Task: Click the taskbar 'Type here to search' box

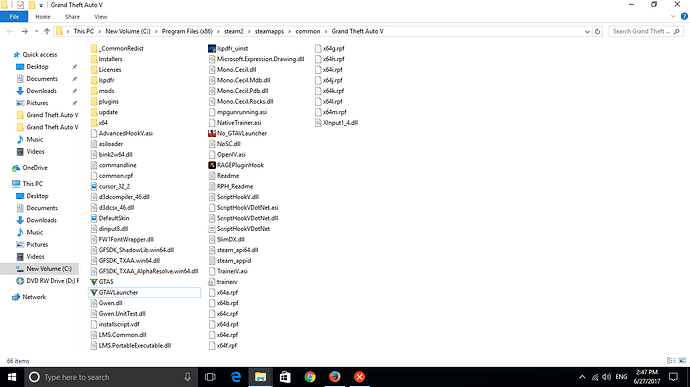Action: [111, 377]
